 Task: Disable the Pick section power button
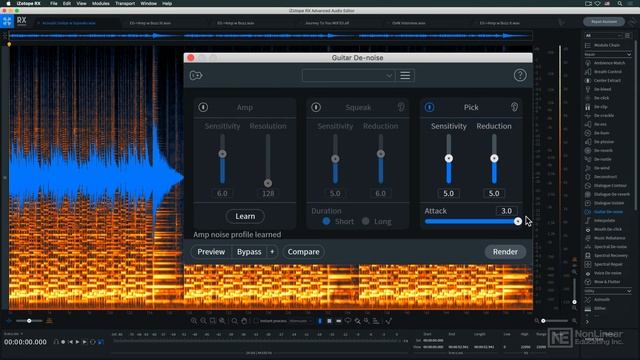coord(429,107)
